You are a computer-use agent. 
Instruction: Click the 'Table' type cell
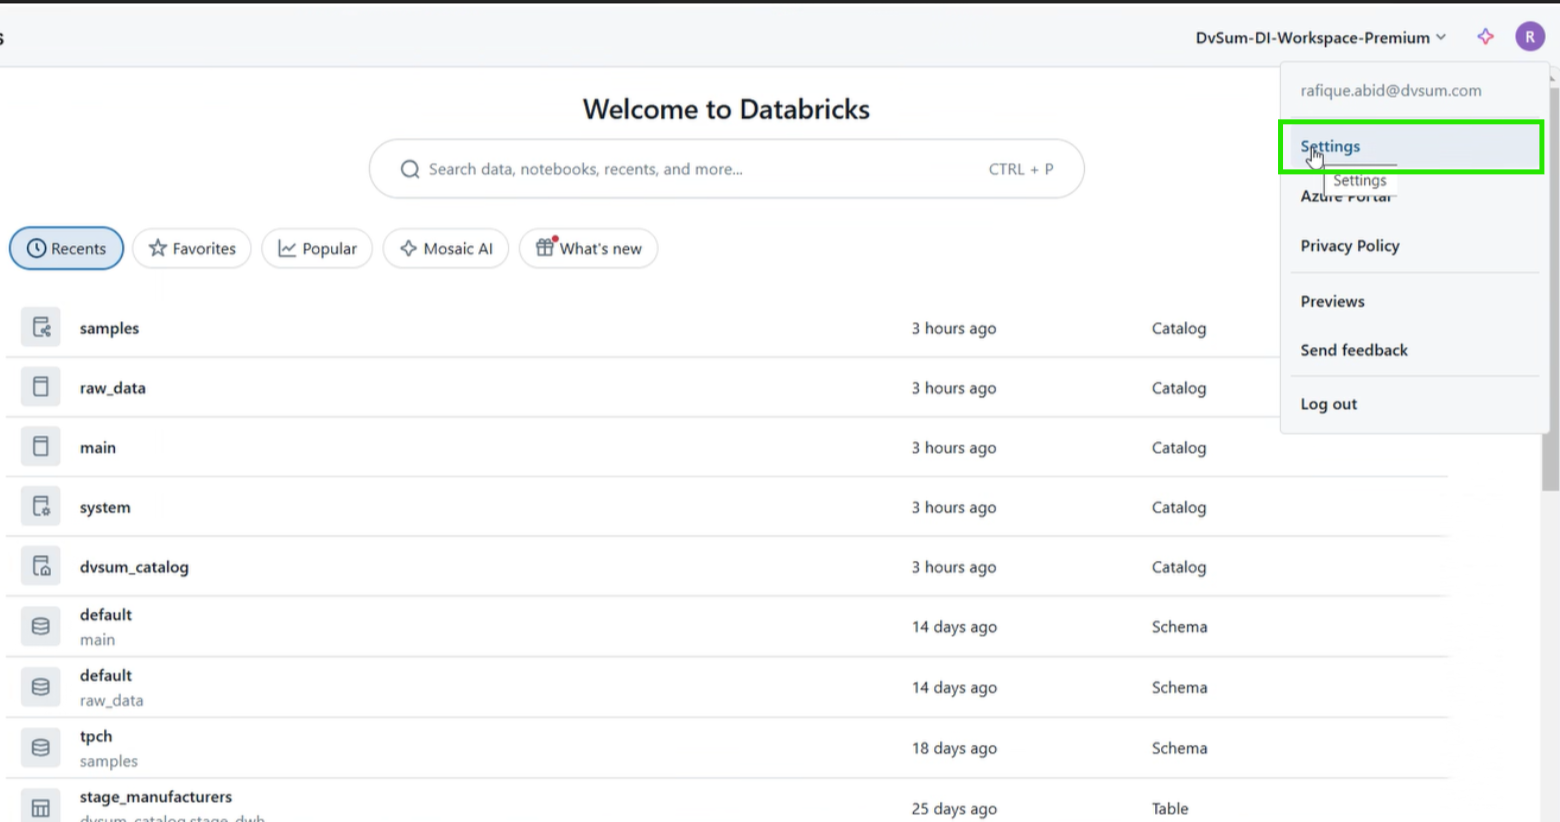point(1170,808)
